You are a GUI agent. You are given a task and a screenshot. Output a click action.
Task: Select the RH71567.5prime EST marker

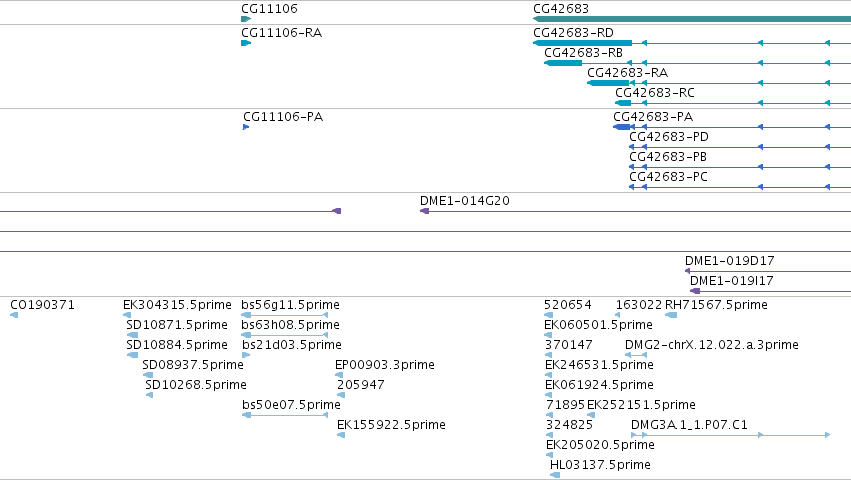[671, 315]
